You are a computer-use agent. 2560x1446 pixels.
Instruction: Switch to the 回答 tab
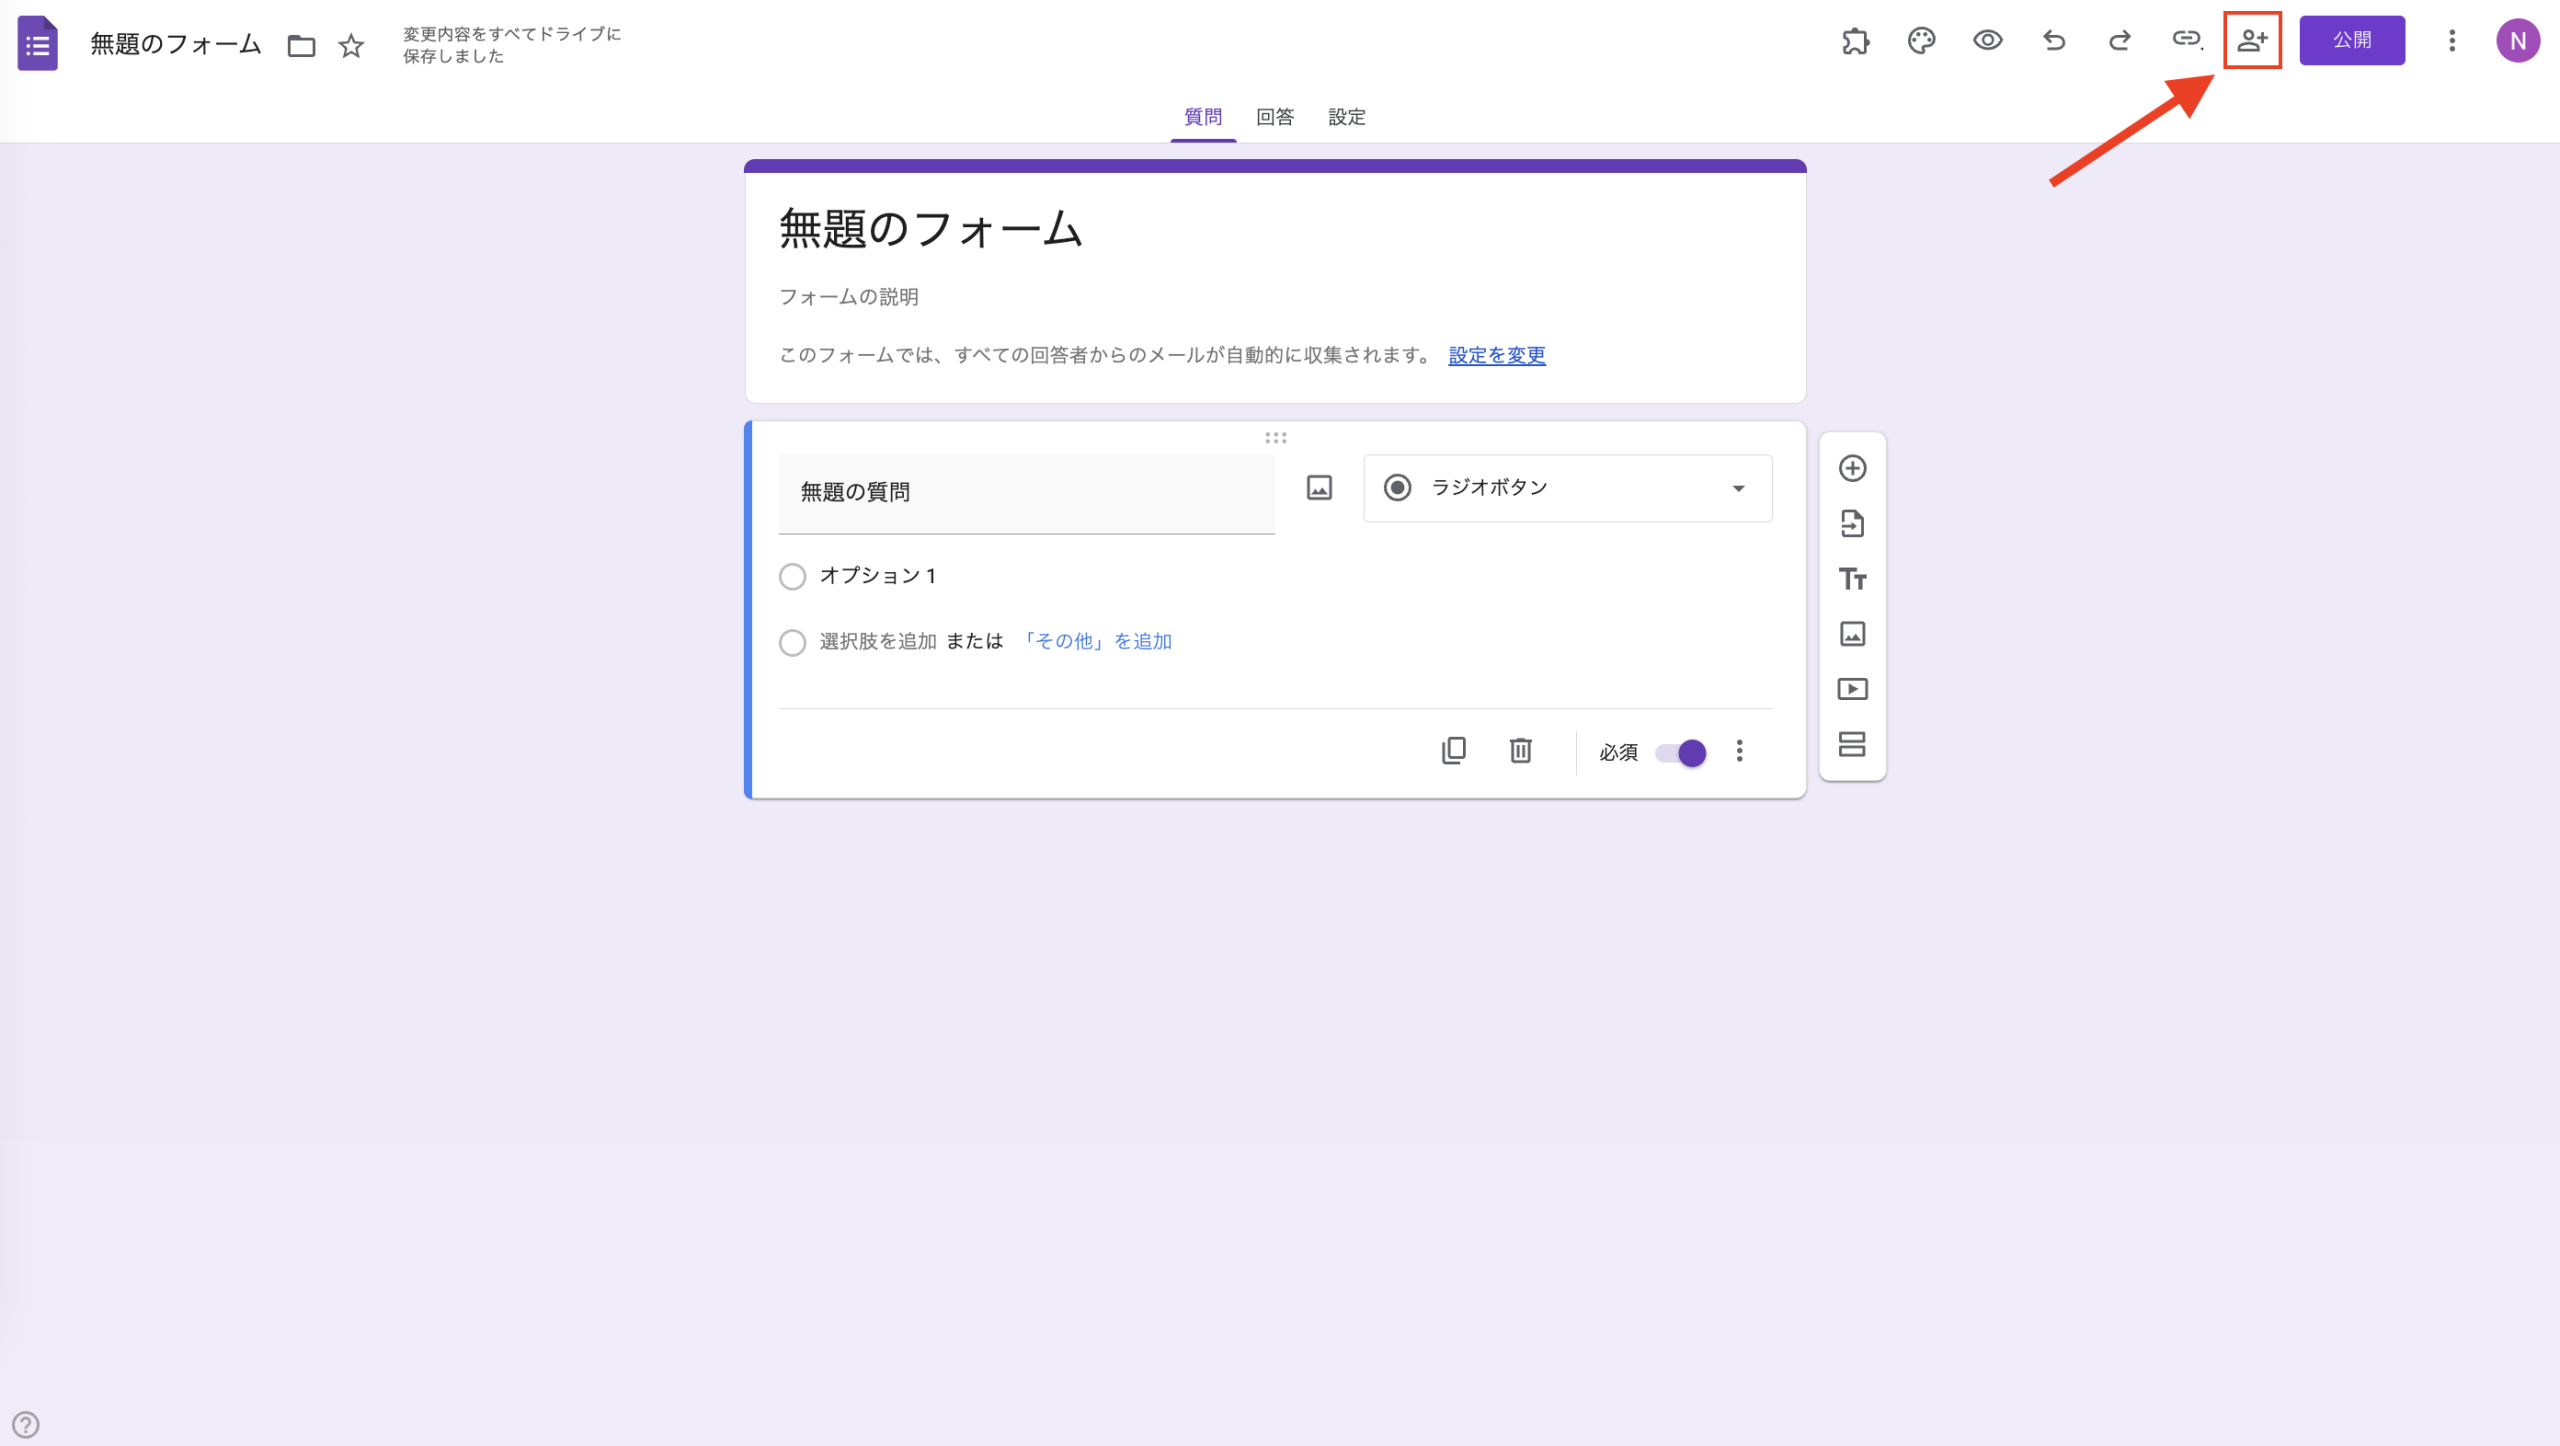point(1274,117)
